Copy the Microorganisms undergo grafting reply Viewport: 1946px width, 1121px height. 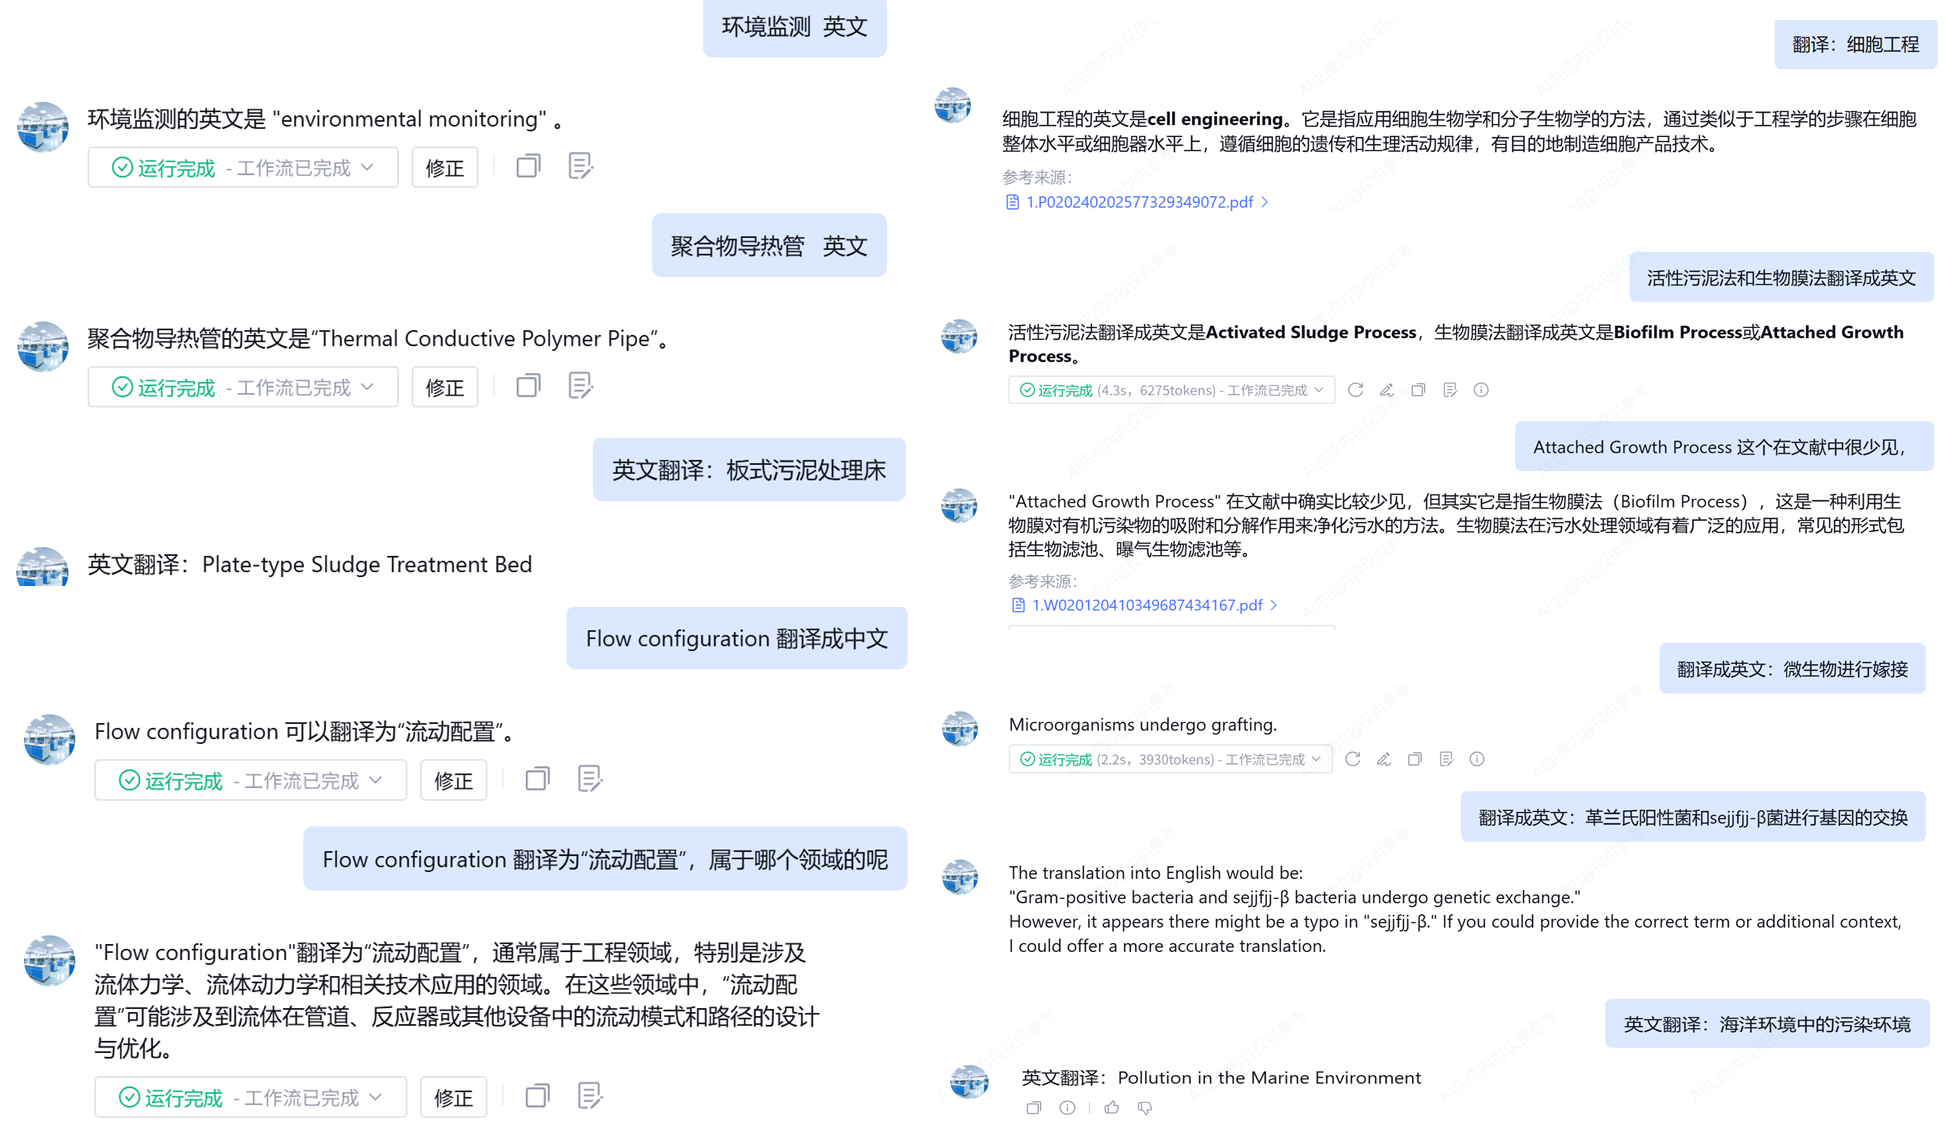[x=1415, y=759]
